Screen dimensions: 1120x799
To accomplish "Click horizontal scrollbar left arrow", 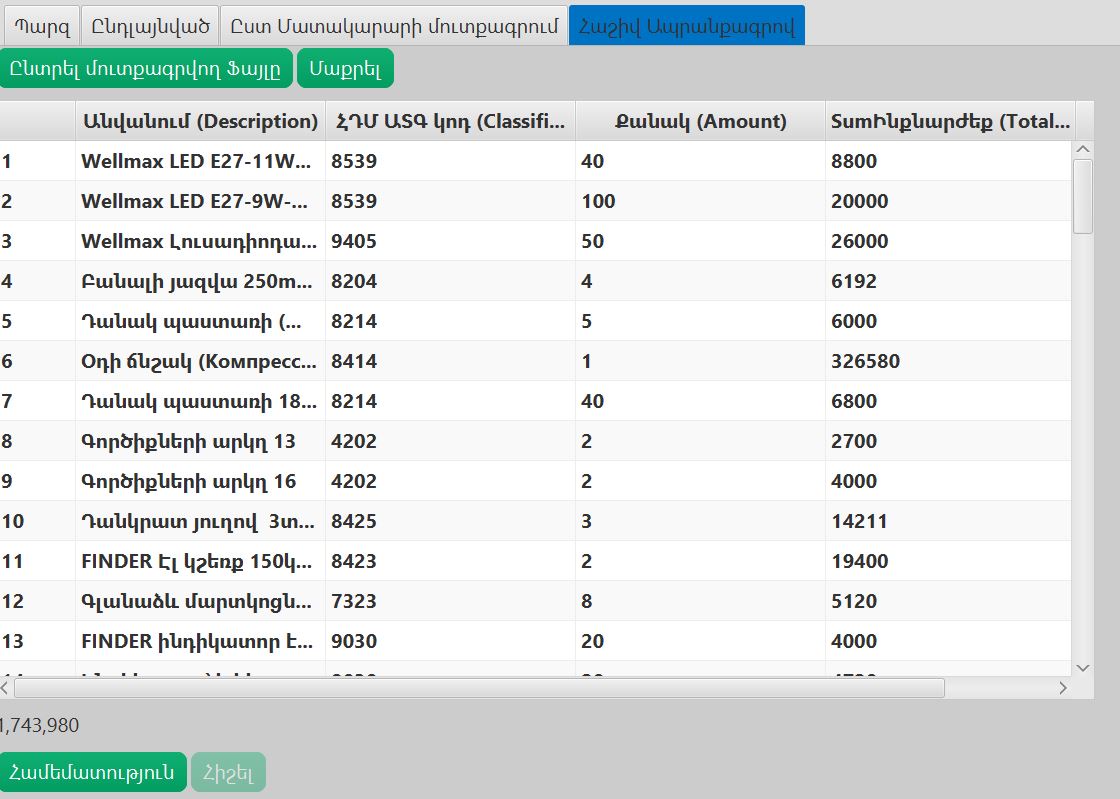I will [x=5, y=688].
